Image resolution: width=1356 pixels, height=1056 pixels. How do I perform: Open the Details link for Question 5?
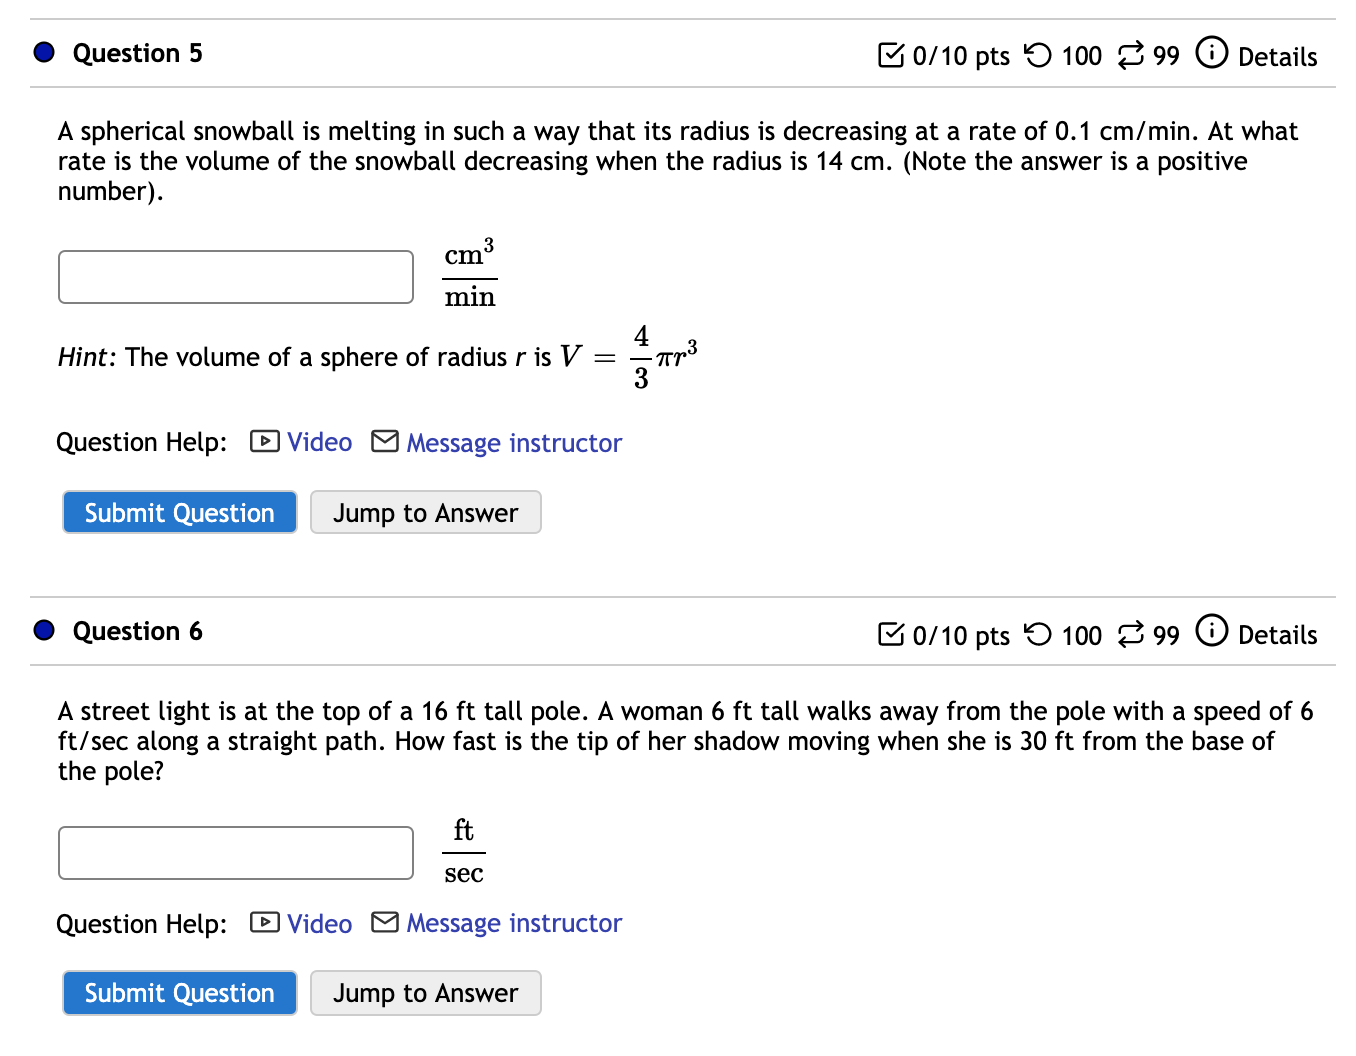[x=1277, y=57]
